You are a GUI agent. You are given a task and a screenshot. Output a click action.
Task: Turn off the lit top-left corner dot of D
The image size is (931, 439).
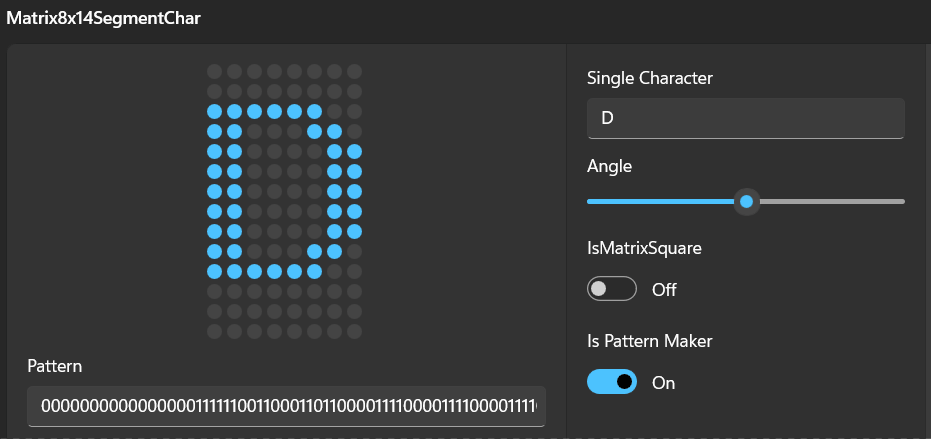click(214, 112)
